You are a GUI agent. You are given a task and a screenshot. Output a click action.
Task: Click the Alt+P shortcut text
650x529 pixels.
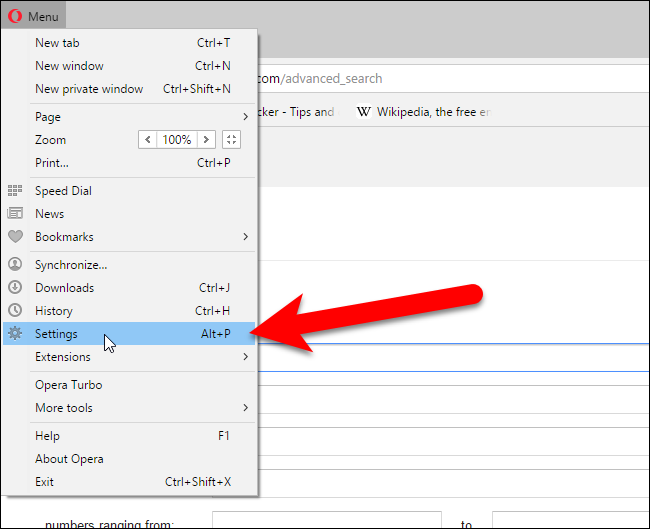tap(216, 334)
